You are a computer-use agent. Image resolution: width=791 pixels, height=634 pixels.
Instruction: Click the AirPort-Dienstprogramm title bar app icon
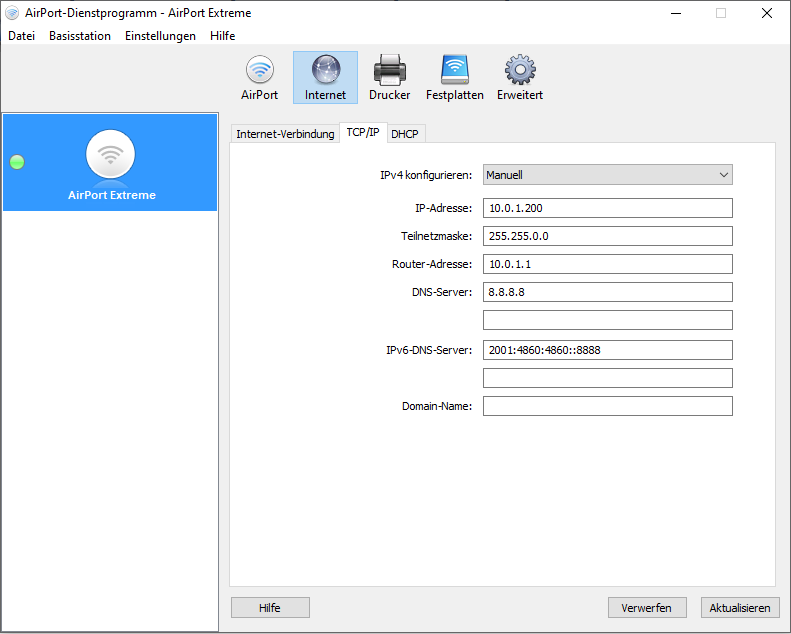tap(12, 13)
